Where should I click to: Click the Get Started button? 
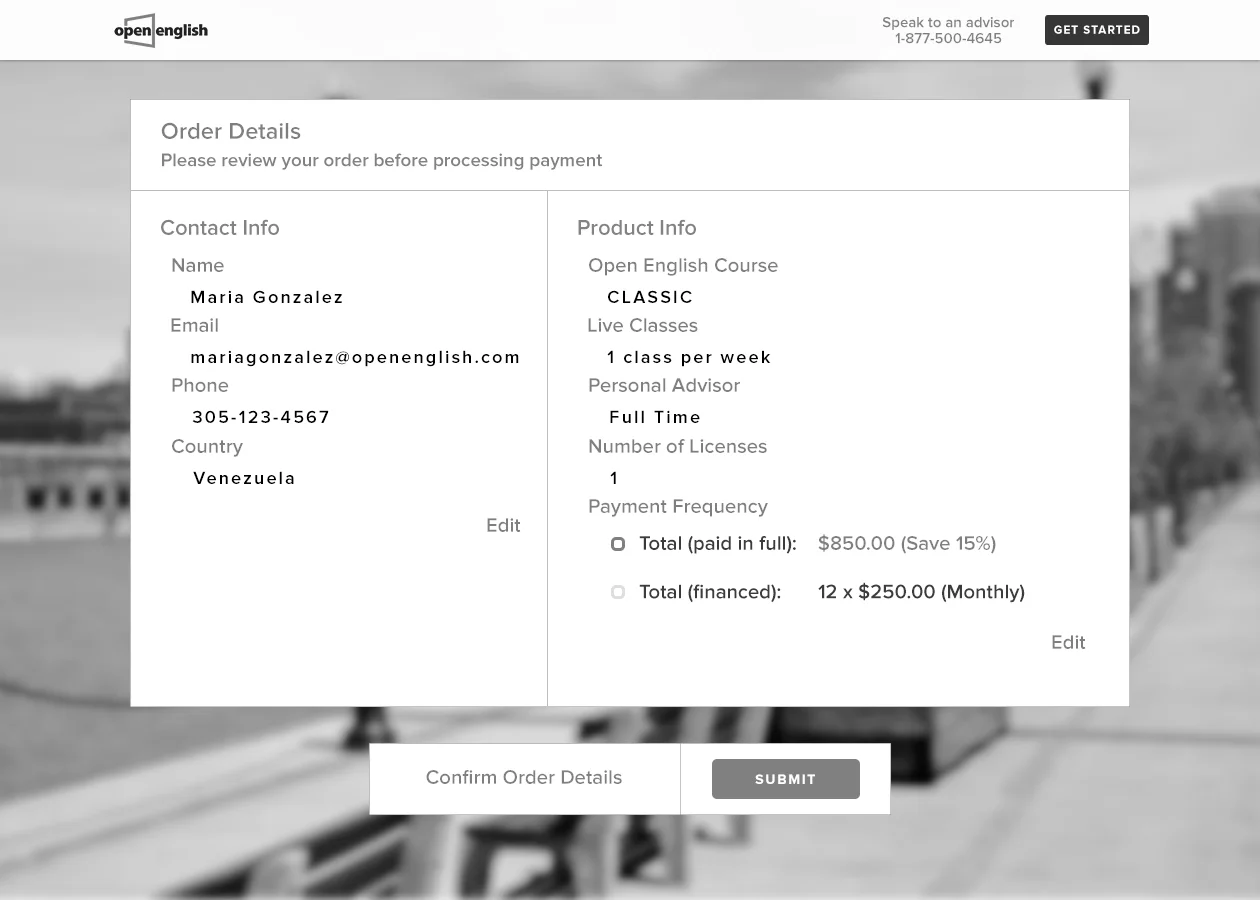(x=1097, y=30)
